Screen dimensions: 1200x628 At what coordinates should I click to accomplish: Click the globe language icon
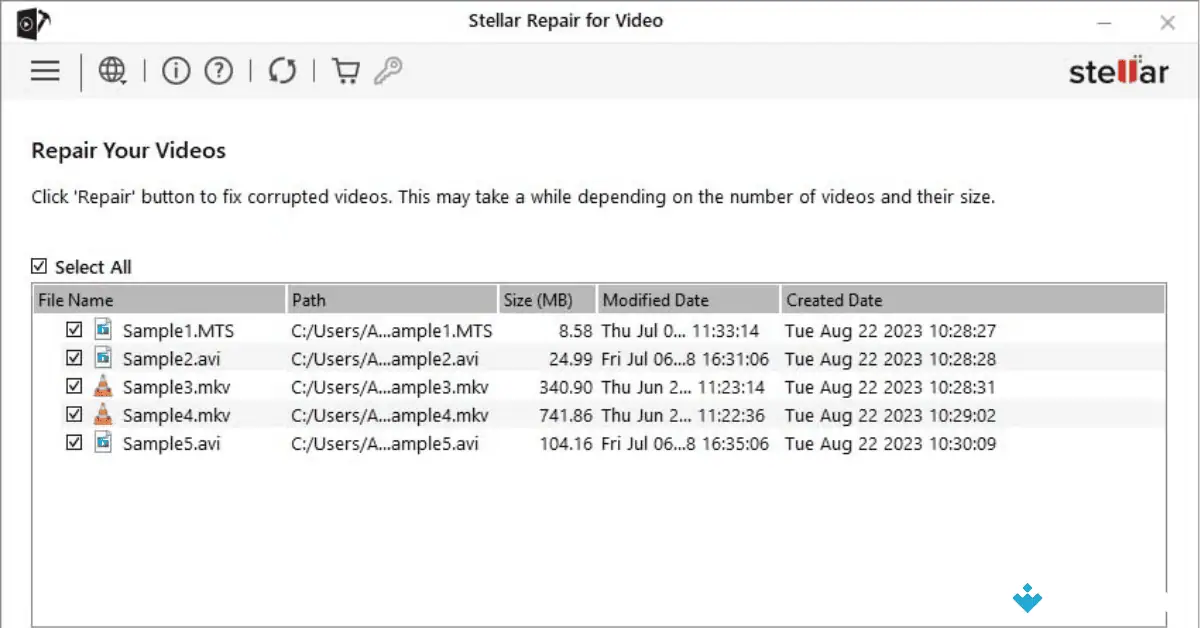pos(112,71)
